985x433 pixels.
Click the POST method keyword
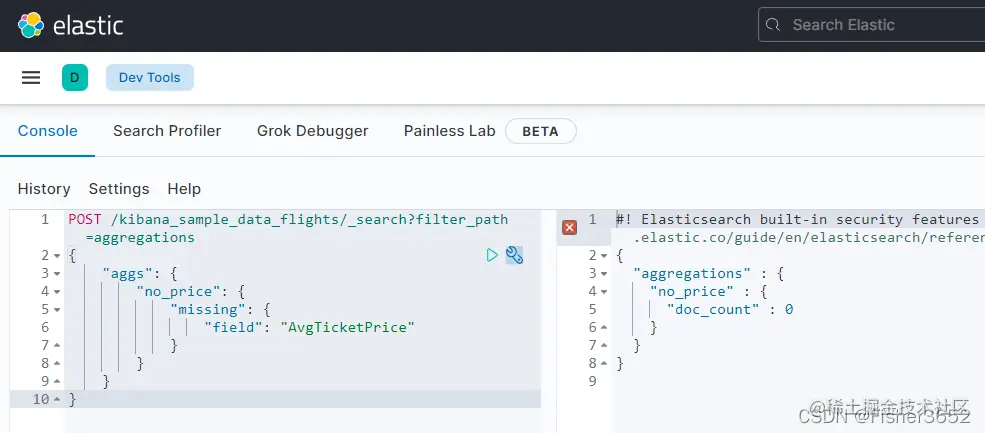click(x=85, y=220)
